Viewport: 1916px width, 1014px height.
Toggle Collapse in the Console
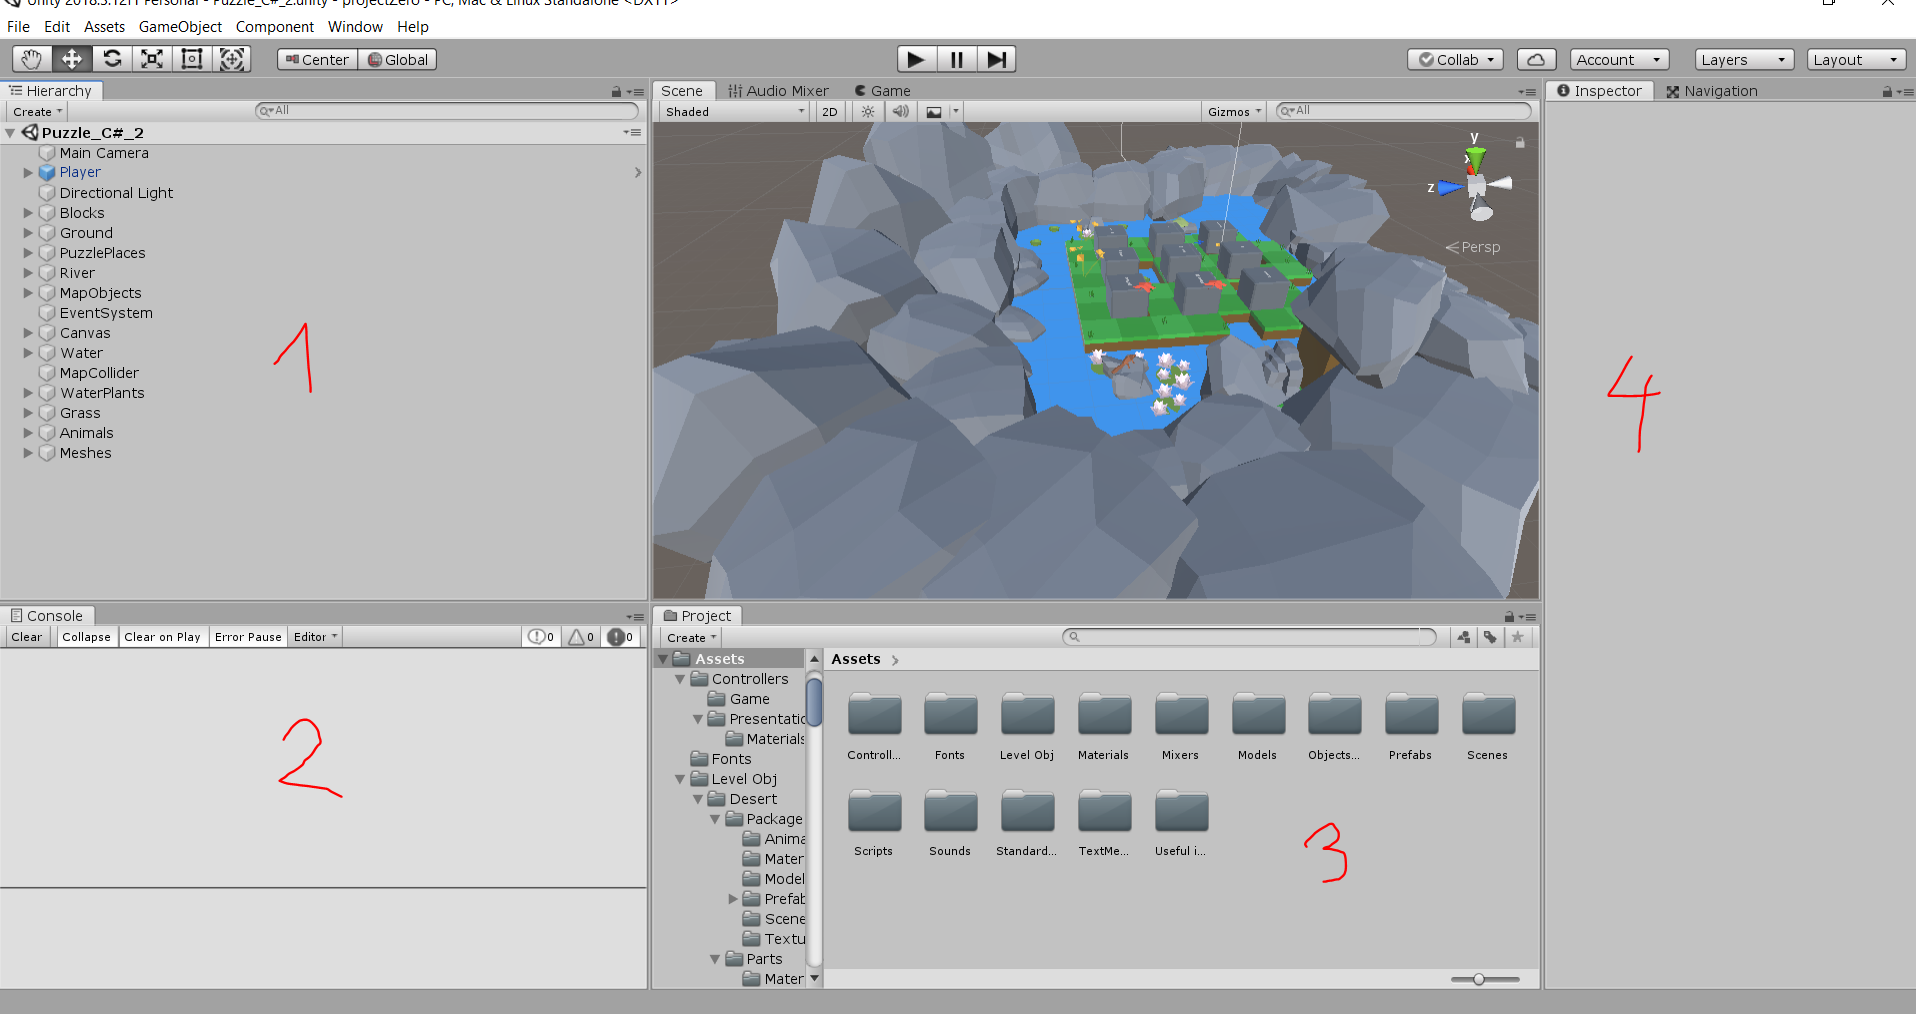point(86,637)
